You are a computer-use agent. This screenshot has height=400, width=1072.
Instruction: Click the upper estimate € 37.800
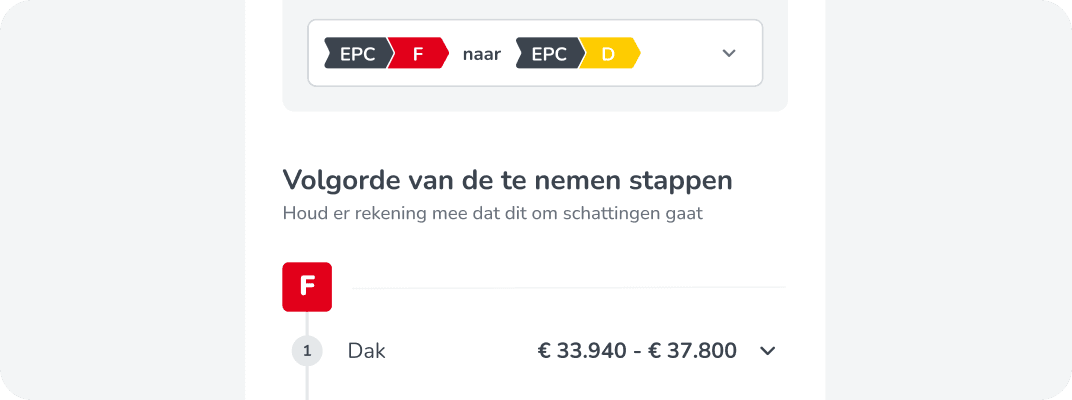pos(694,351)
